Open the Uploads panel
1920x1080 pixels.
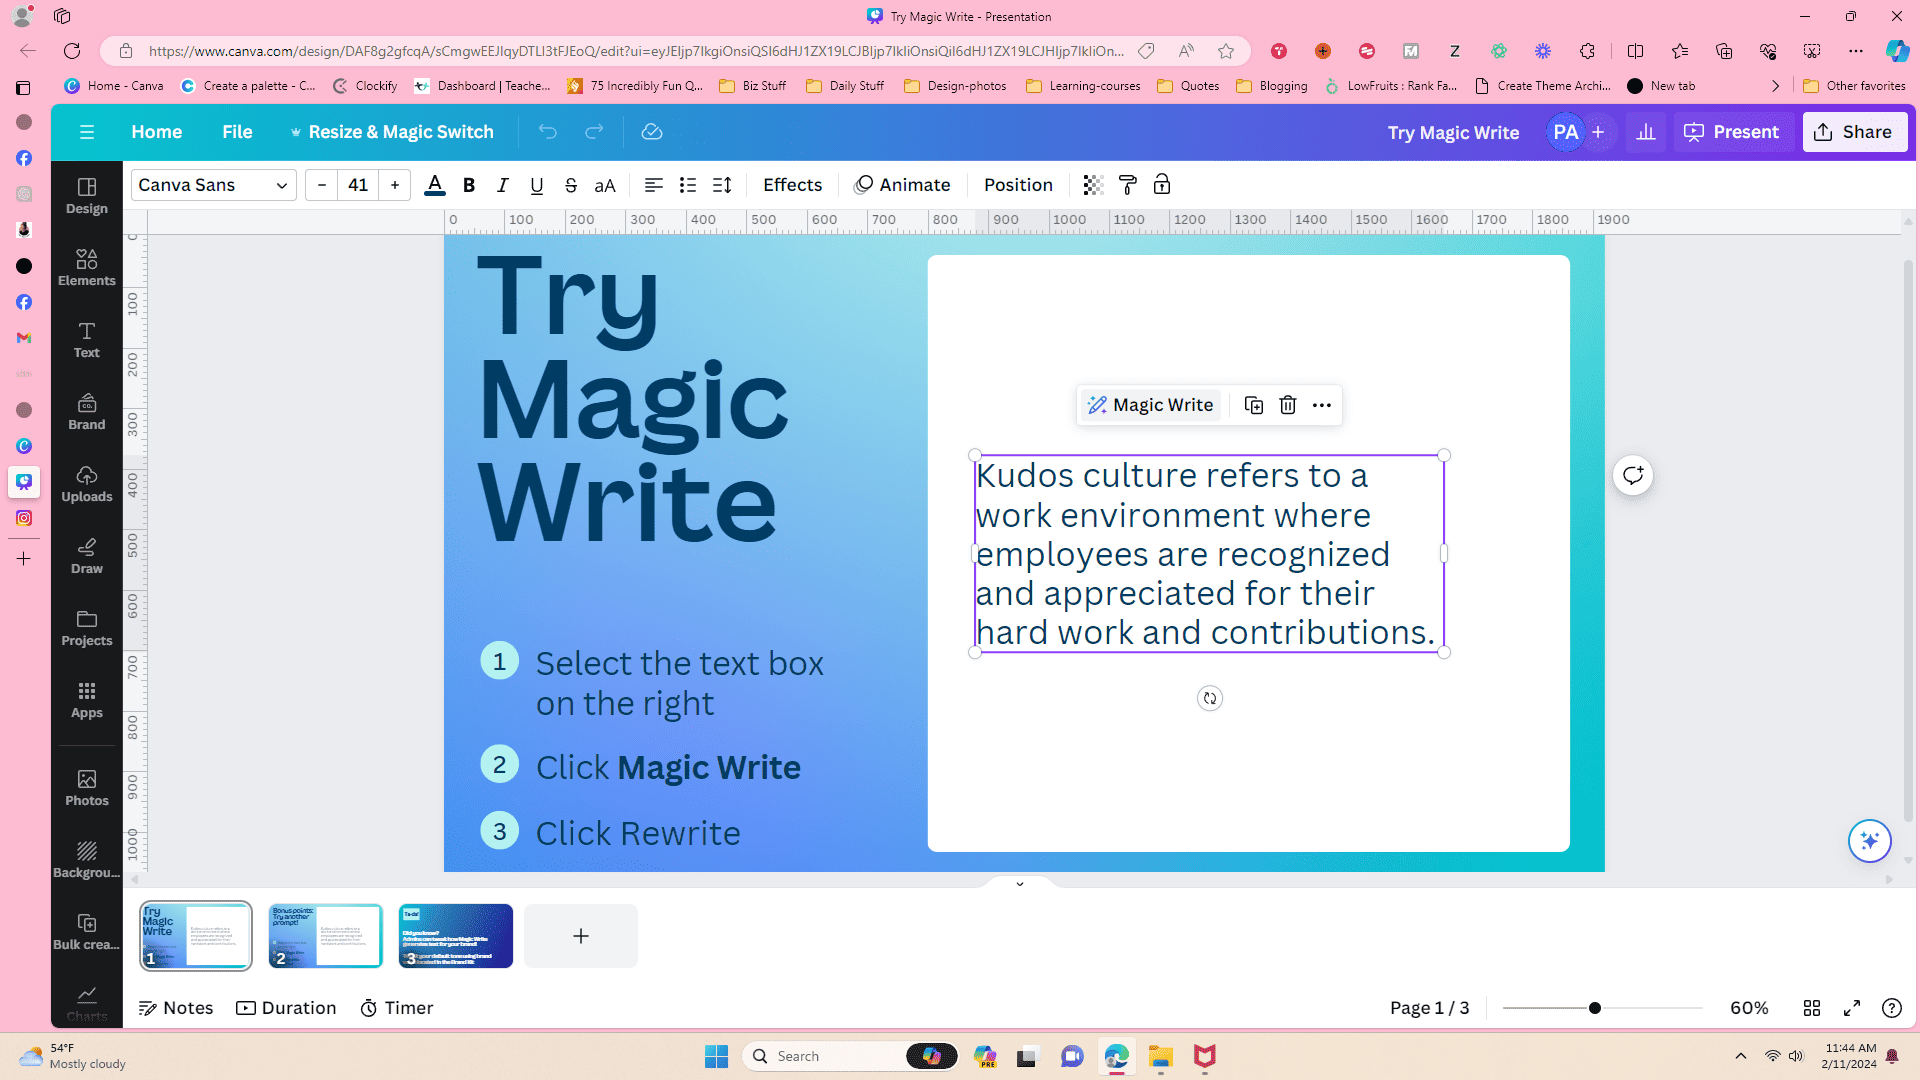86,483
